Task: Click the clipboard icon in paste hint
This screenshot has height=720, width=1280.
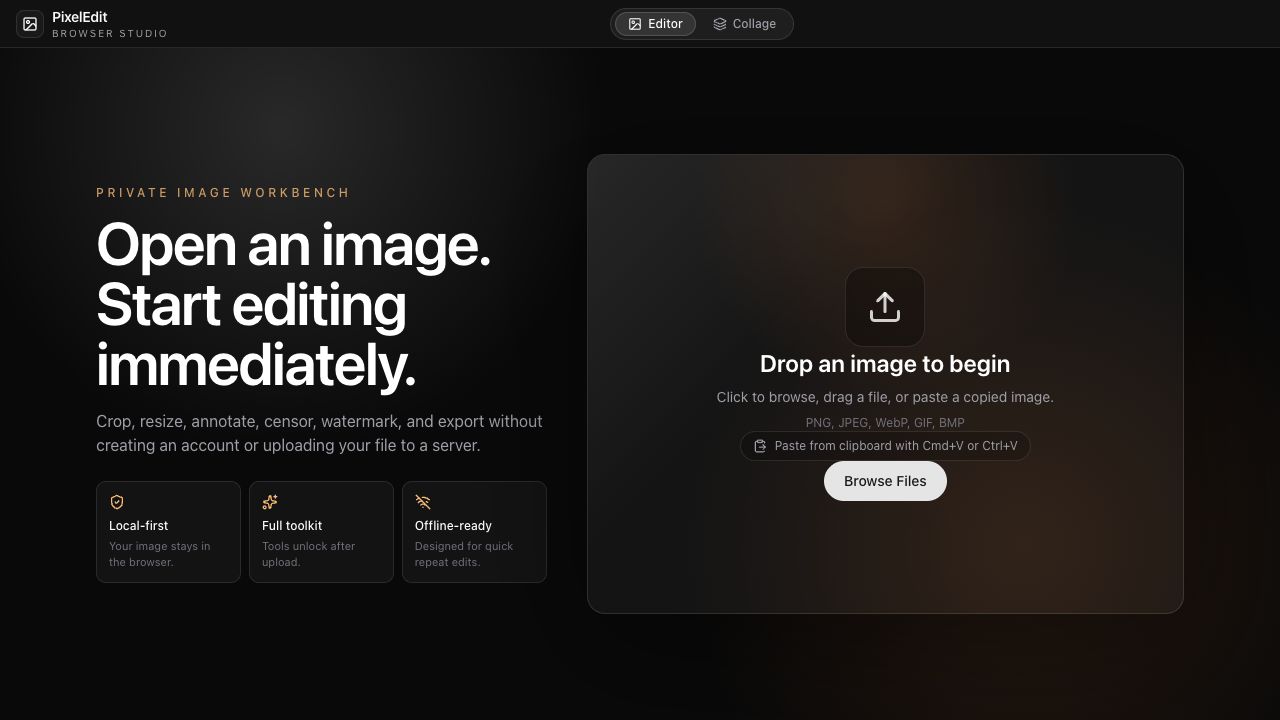Action: click(760, 446)
